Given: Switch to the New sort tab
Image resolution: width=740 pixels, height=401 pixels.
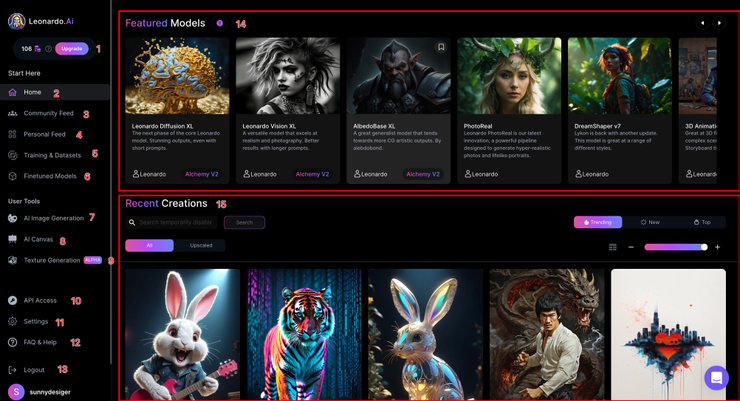Looking at the screenshot, I should pyautogui.click(x=650, y=222).
